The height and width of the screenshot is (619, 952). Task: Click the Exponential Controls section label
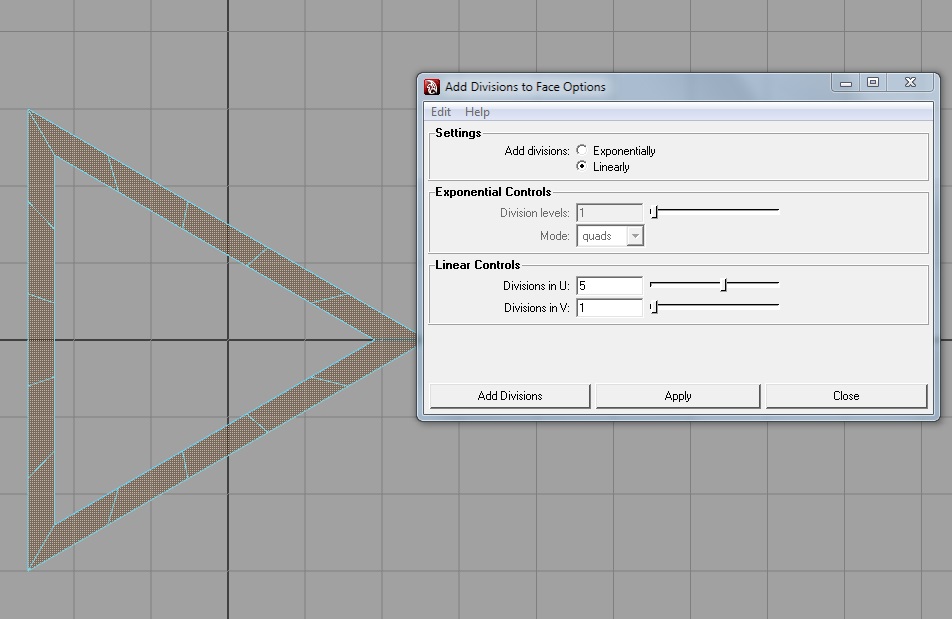point(493,192)
